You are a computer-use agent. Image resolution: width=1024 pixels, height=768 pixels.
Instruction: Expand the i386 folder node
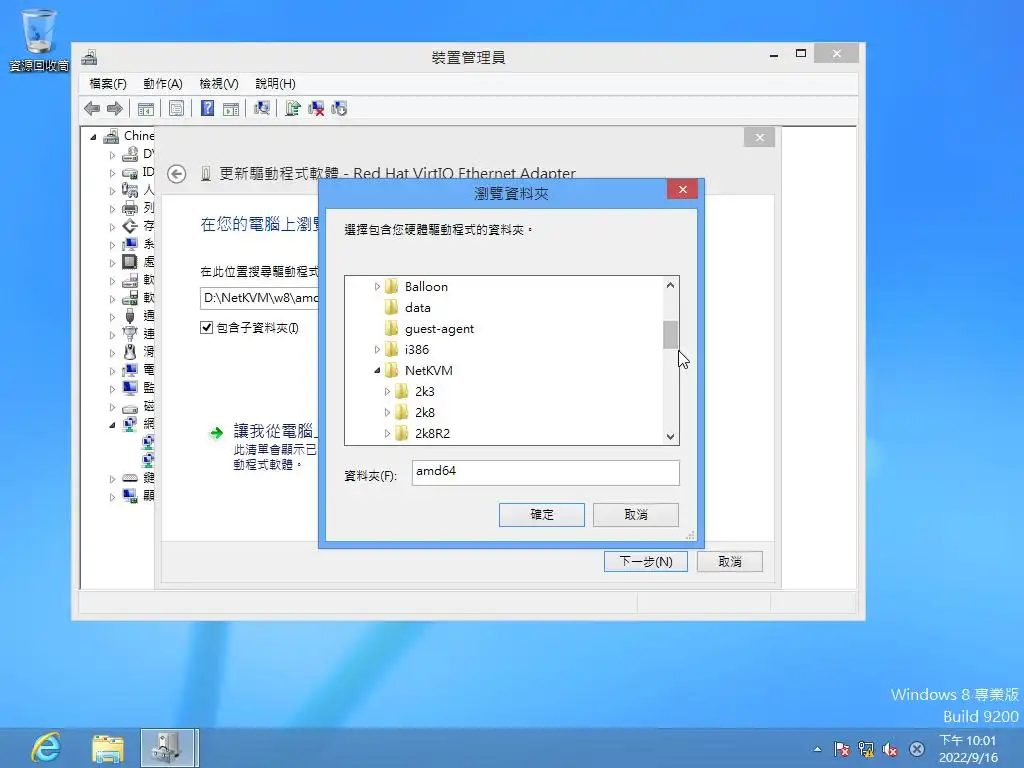click(x=377, y=349)
